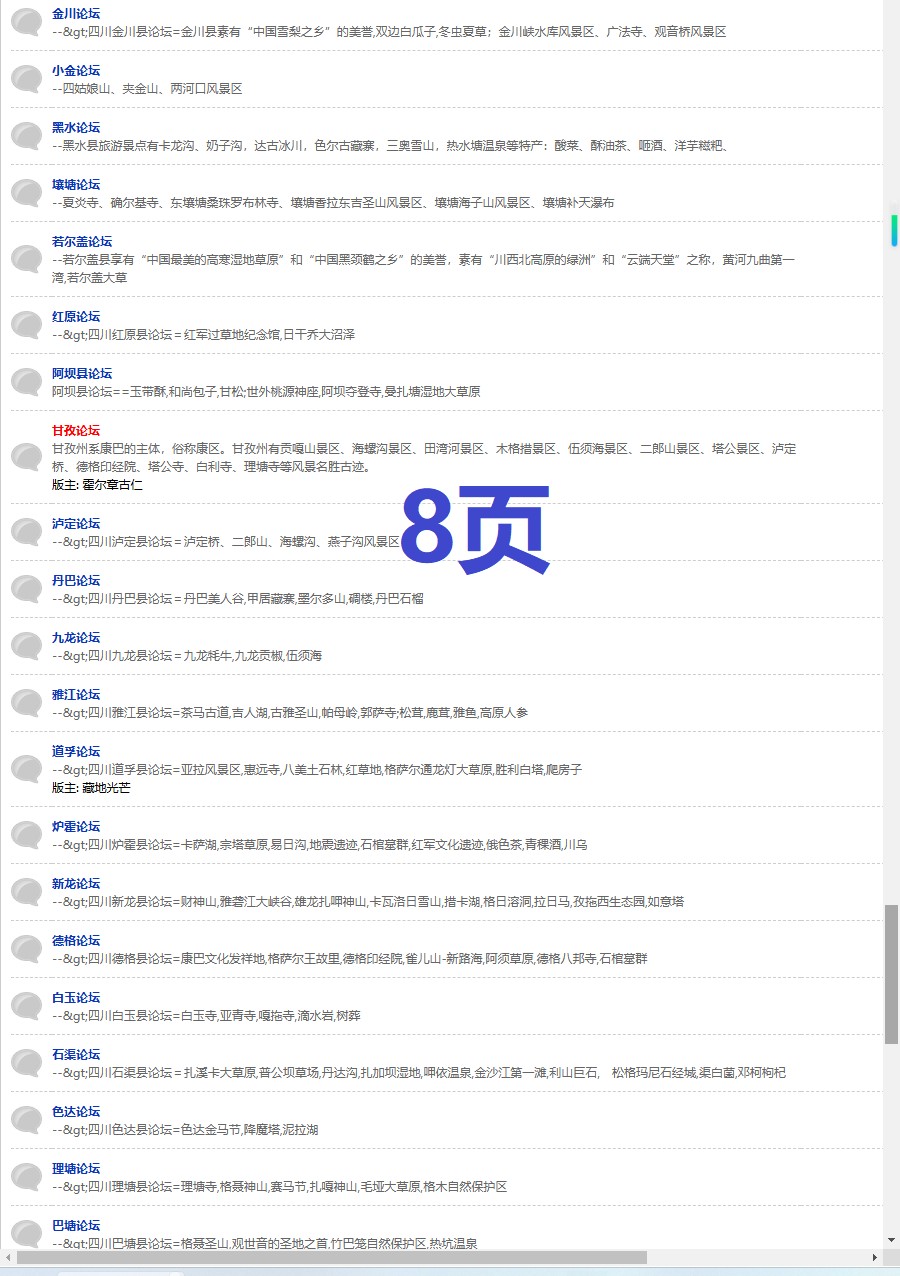
Task: Open the 泸定论坛 forum link
Action: [76, 524]
